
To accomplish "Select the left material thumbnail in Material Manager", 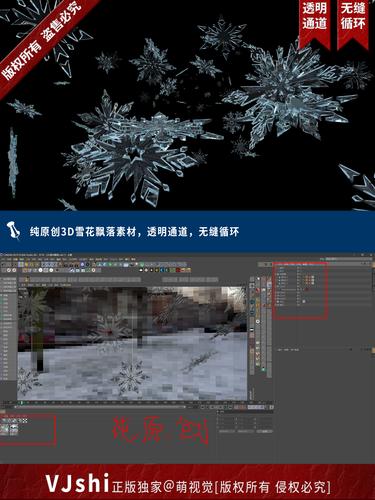I will 5,429.
